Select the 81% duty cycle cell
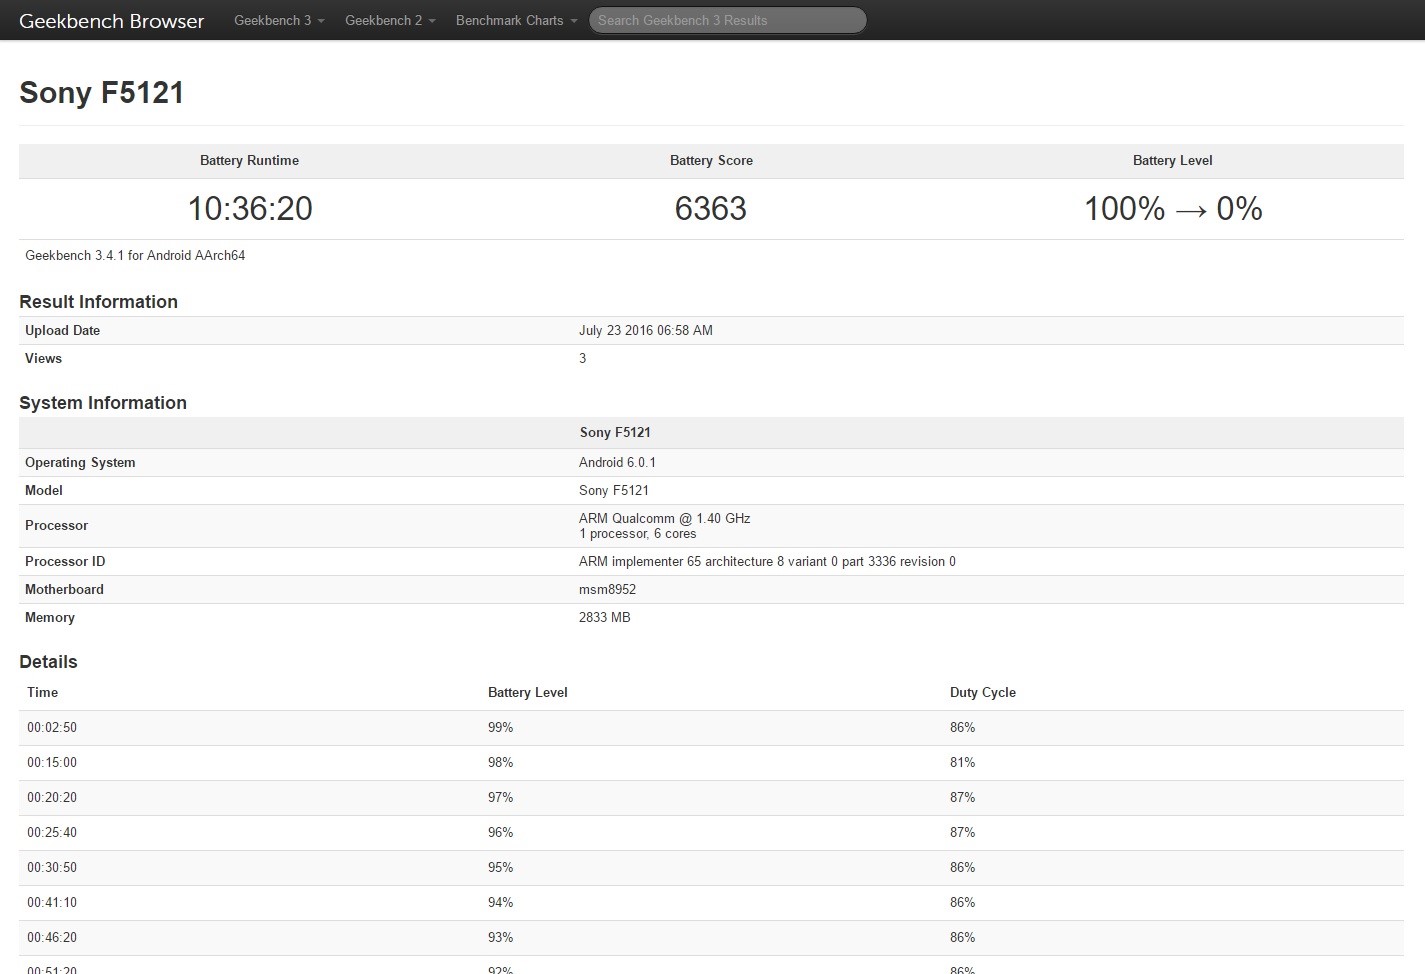Screen dimensions: 1425x974 click(x=962, y=762)
